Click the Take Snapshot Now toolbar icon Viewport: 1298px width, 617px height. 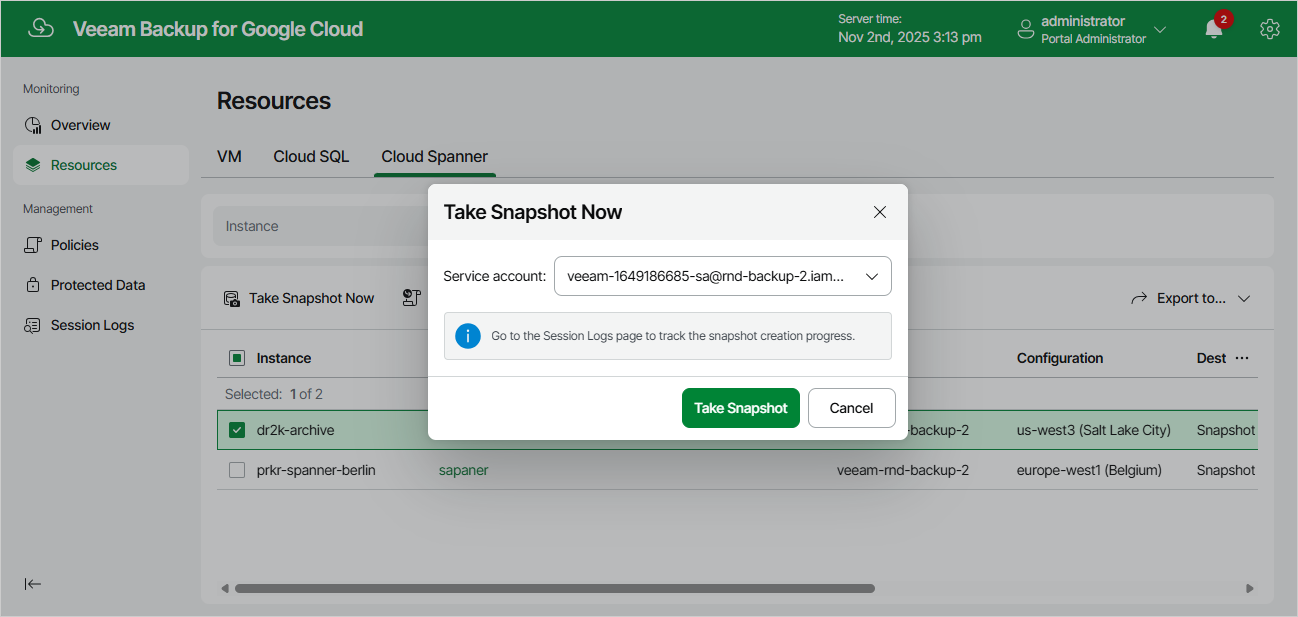point(232,298)
